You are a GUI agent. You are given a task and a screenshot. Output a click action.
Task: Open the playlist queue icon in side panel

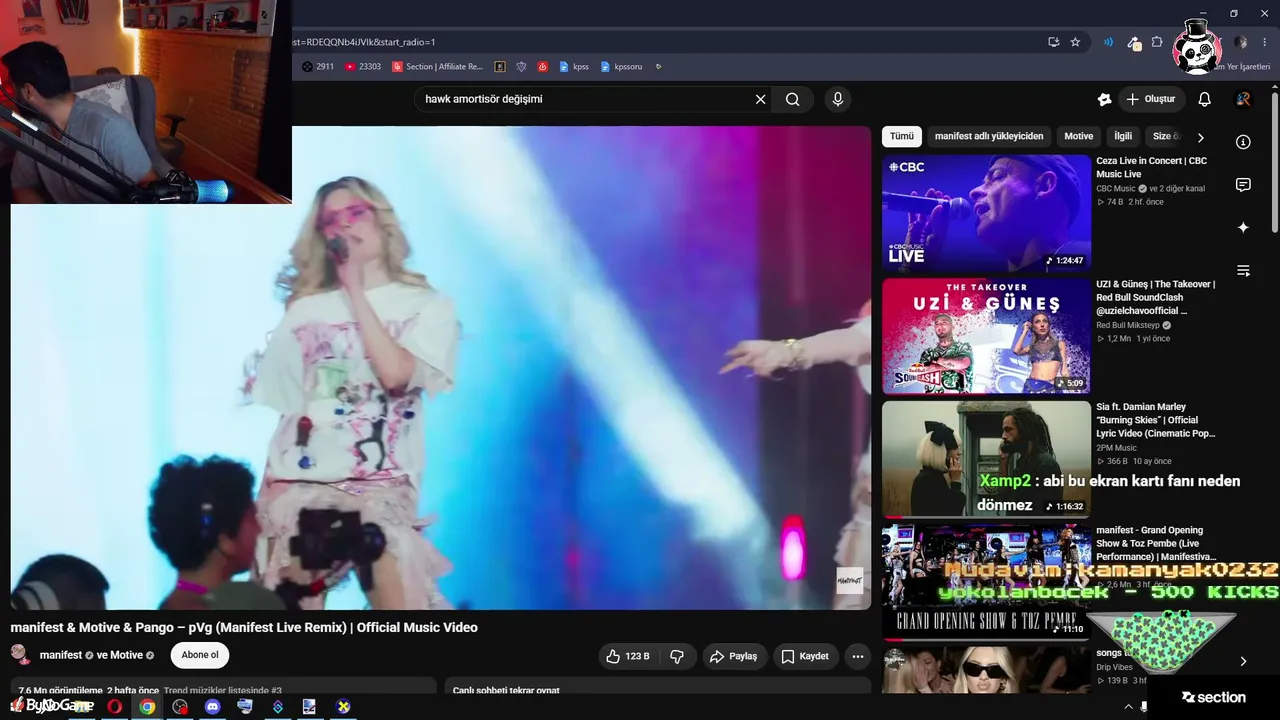(1243, 271)
